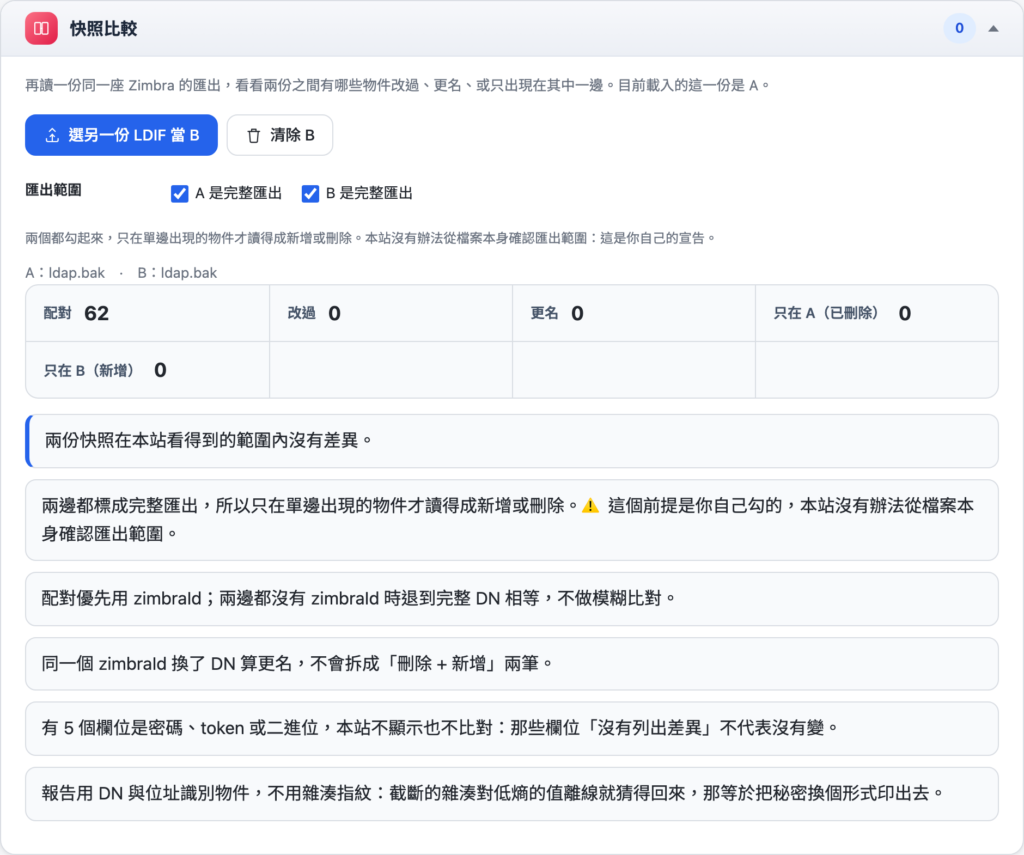Click the blue count badge showing 0
1024x855 pixels.
pyautogui.click(x=959, y=28)
